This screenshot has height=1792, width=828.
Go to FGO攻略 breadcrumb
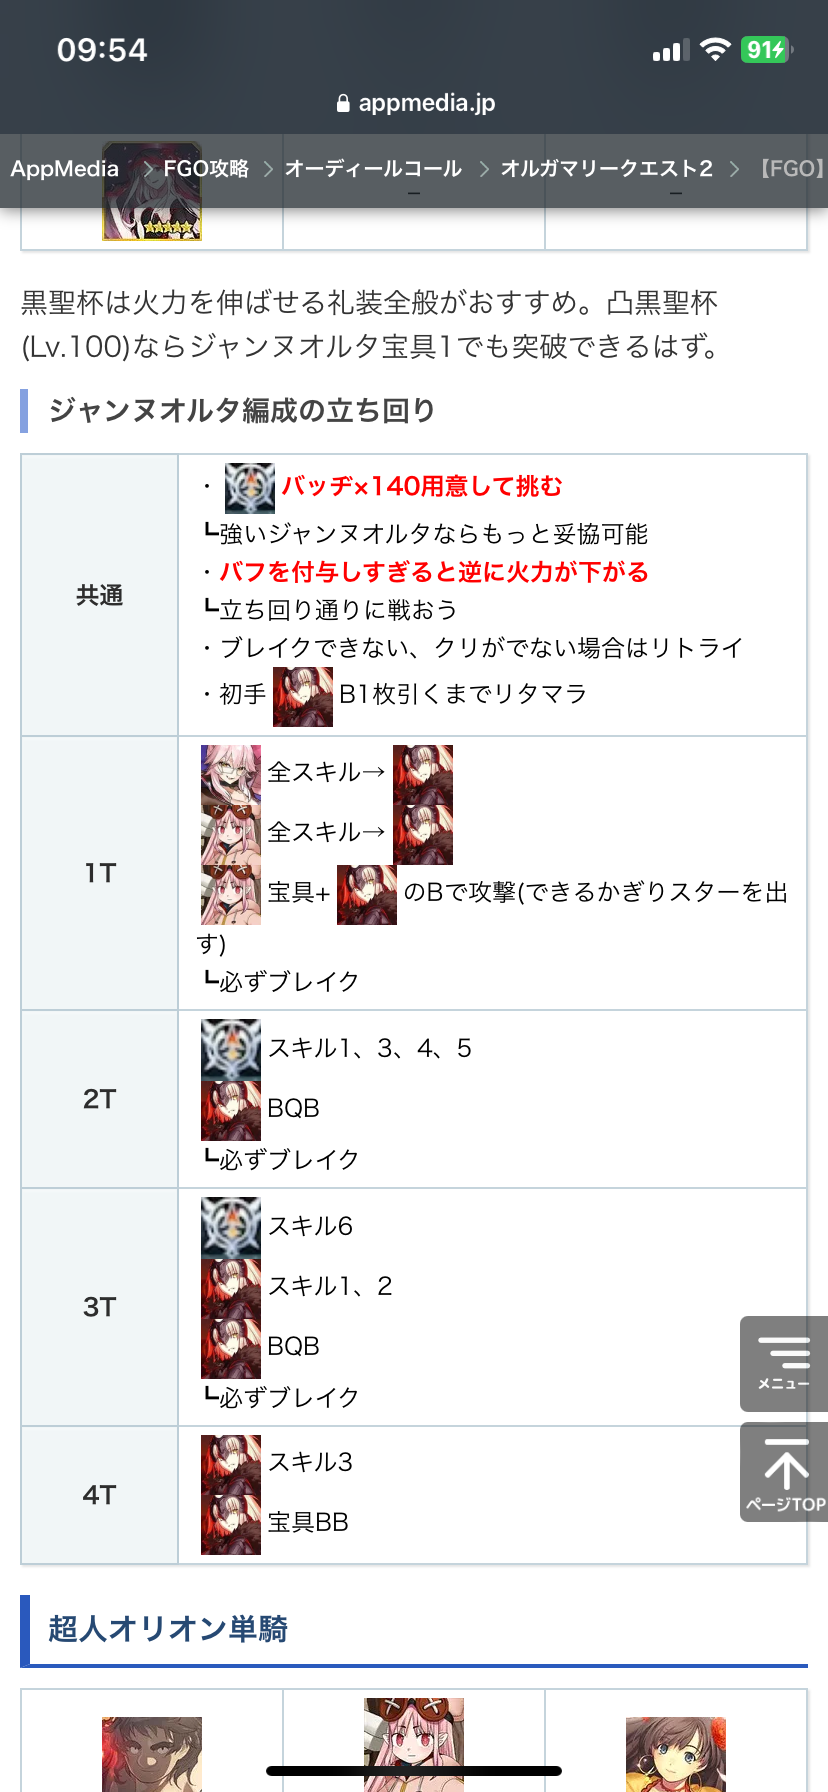tap(206, 168)
